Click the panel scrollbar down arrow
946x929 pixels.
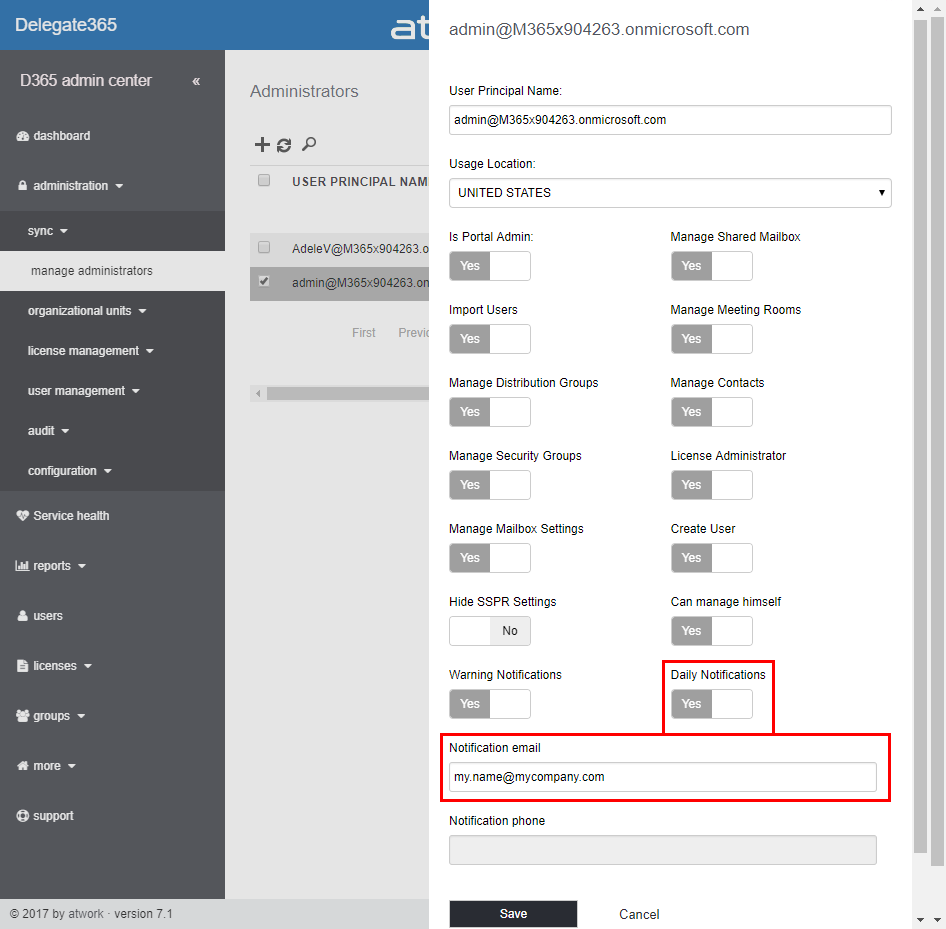coord(920,920)
